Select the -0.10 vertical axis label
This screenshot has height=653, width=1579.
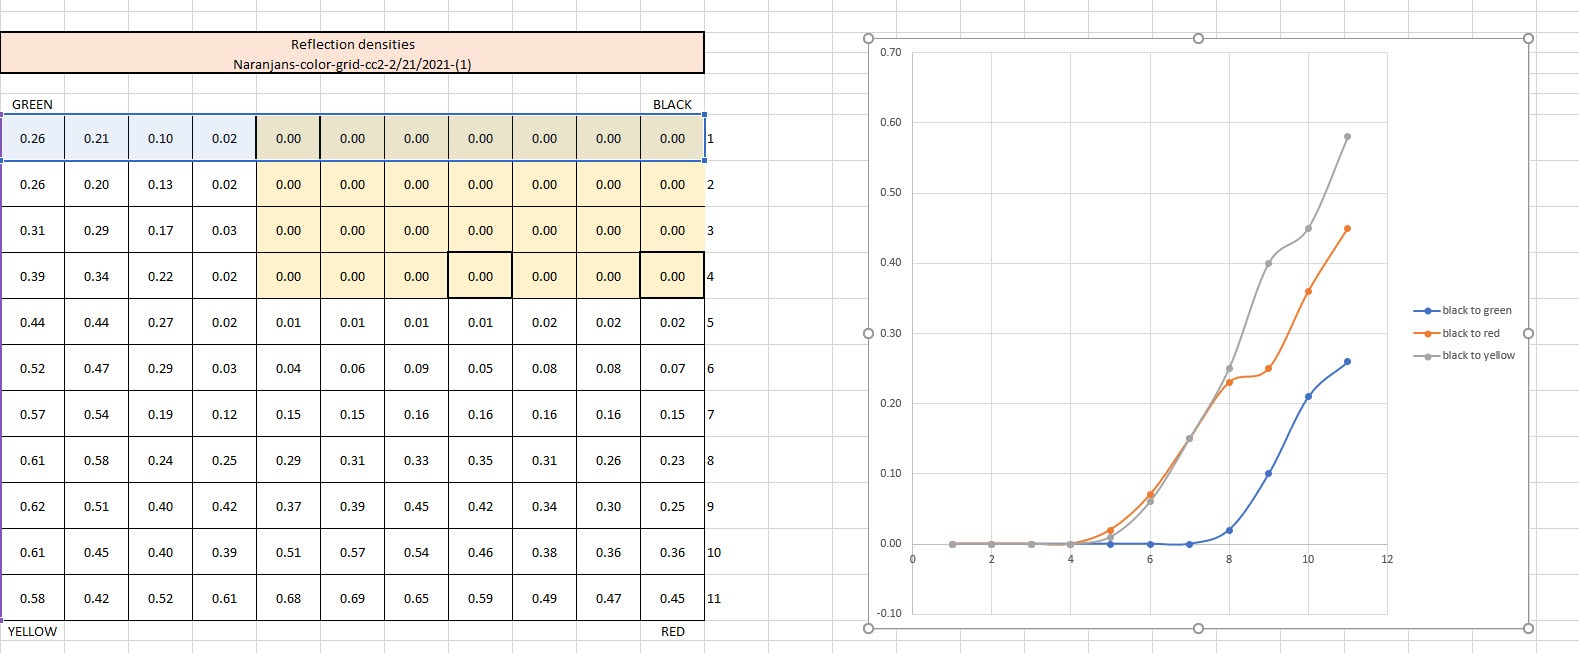pos(889,613)
